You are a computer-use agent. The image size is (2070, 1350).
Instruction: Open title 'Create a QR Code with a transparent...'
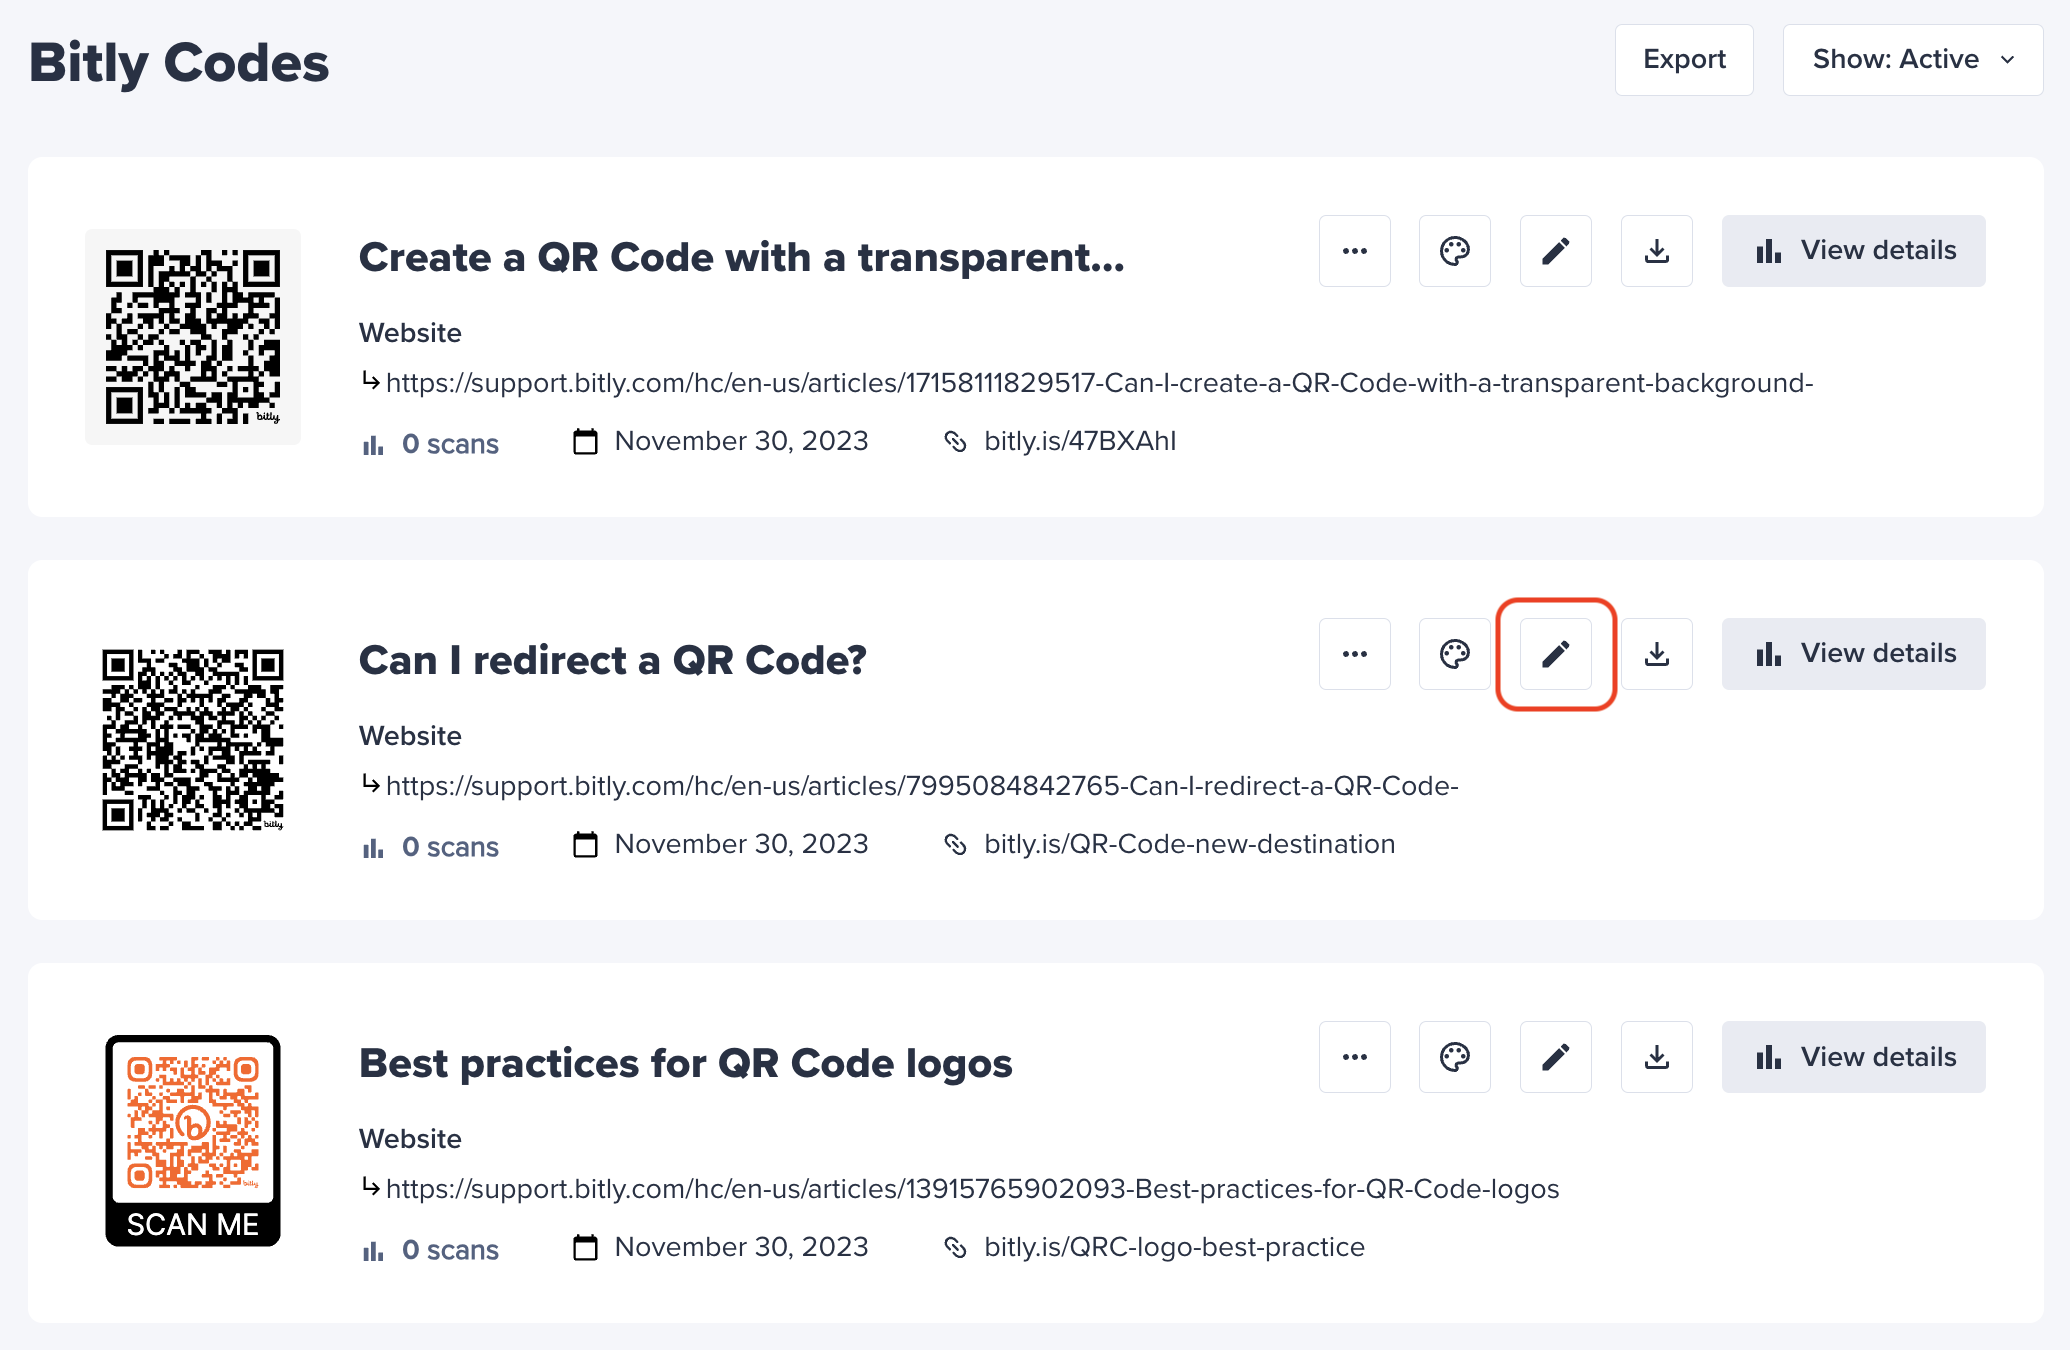pos(741,258)
